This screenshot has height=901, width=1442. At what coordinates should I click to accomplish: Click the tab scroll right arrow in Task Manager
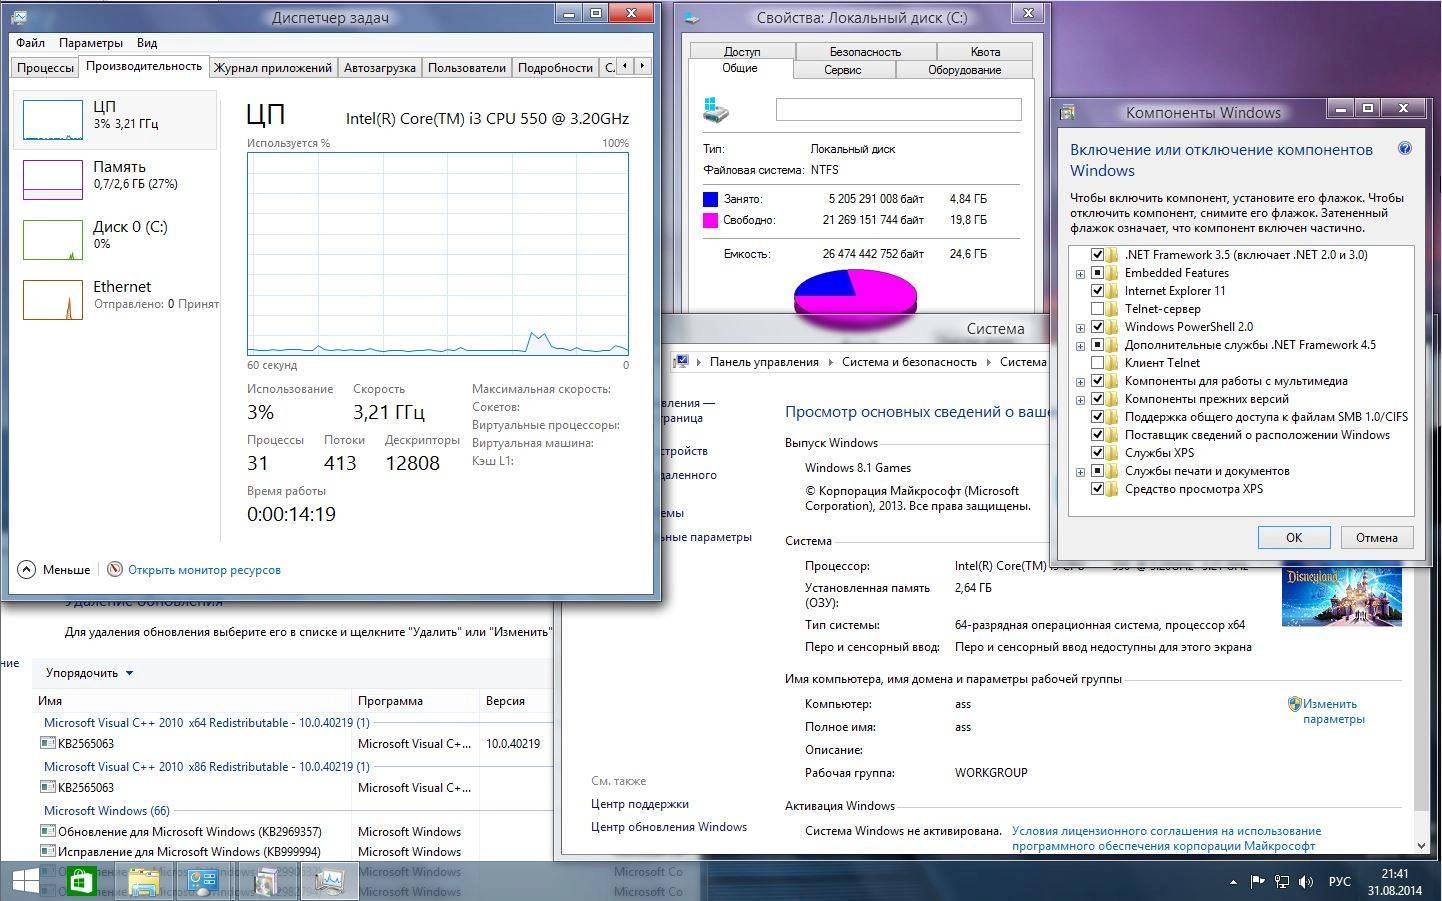642,66
